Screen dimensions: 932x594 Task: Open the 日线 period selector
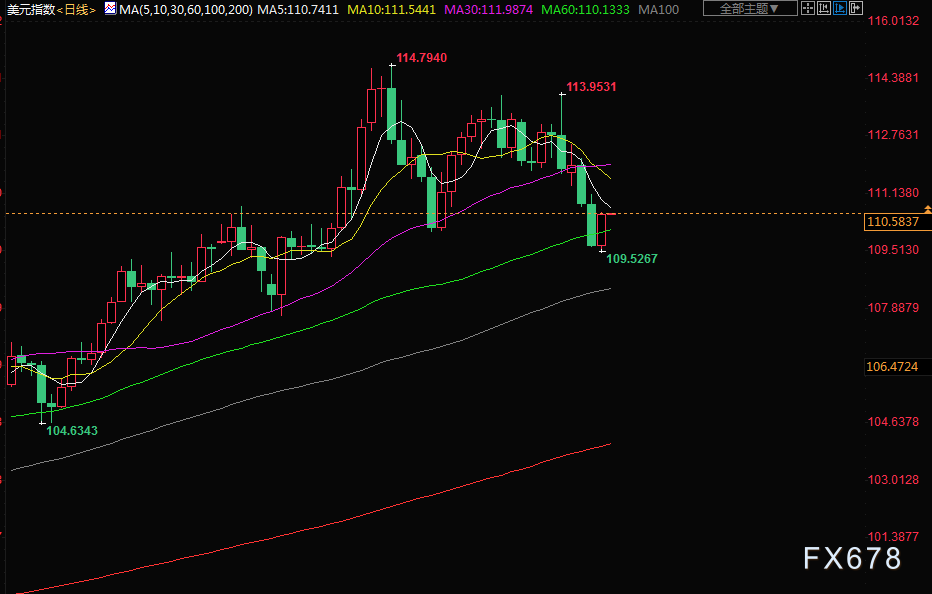76,9
